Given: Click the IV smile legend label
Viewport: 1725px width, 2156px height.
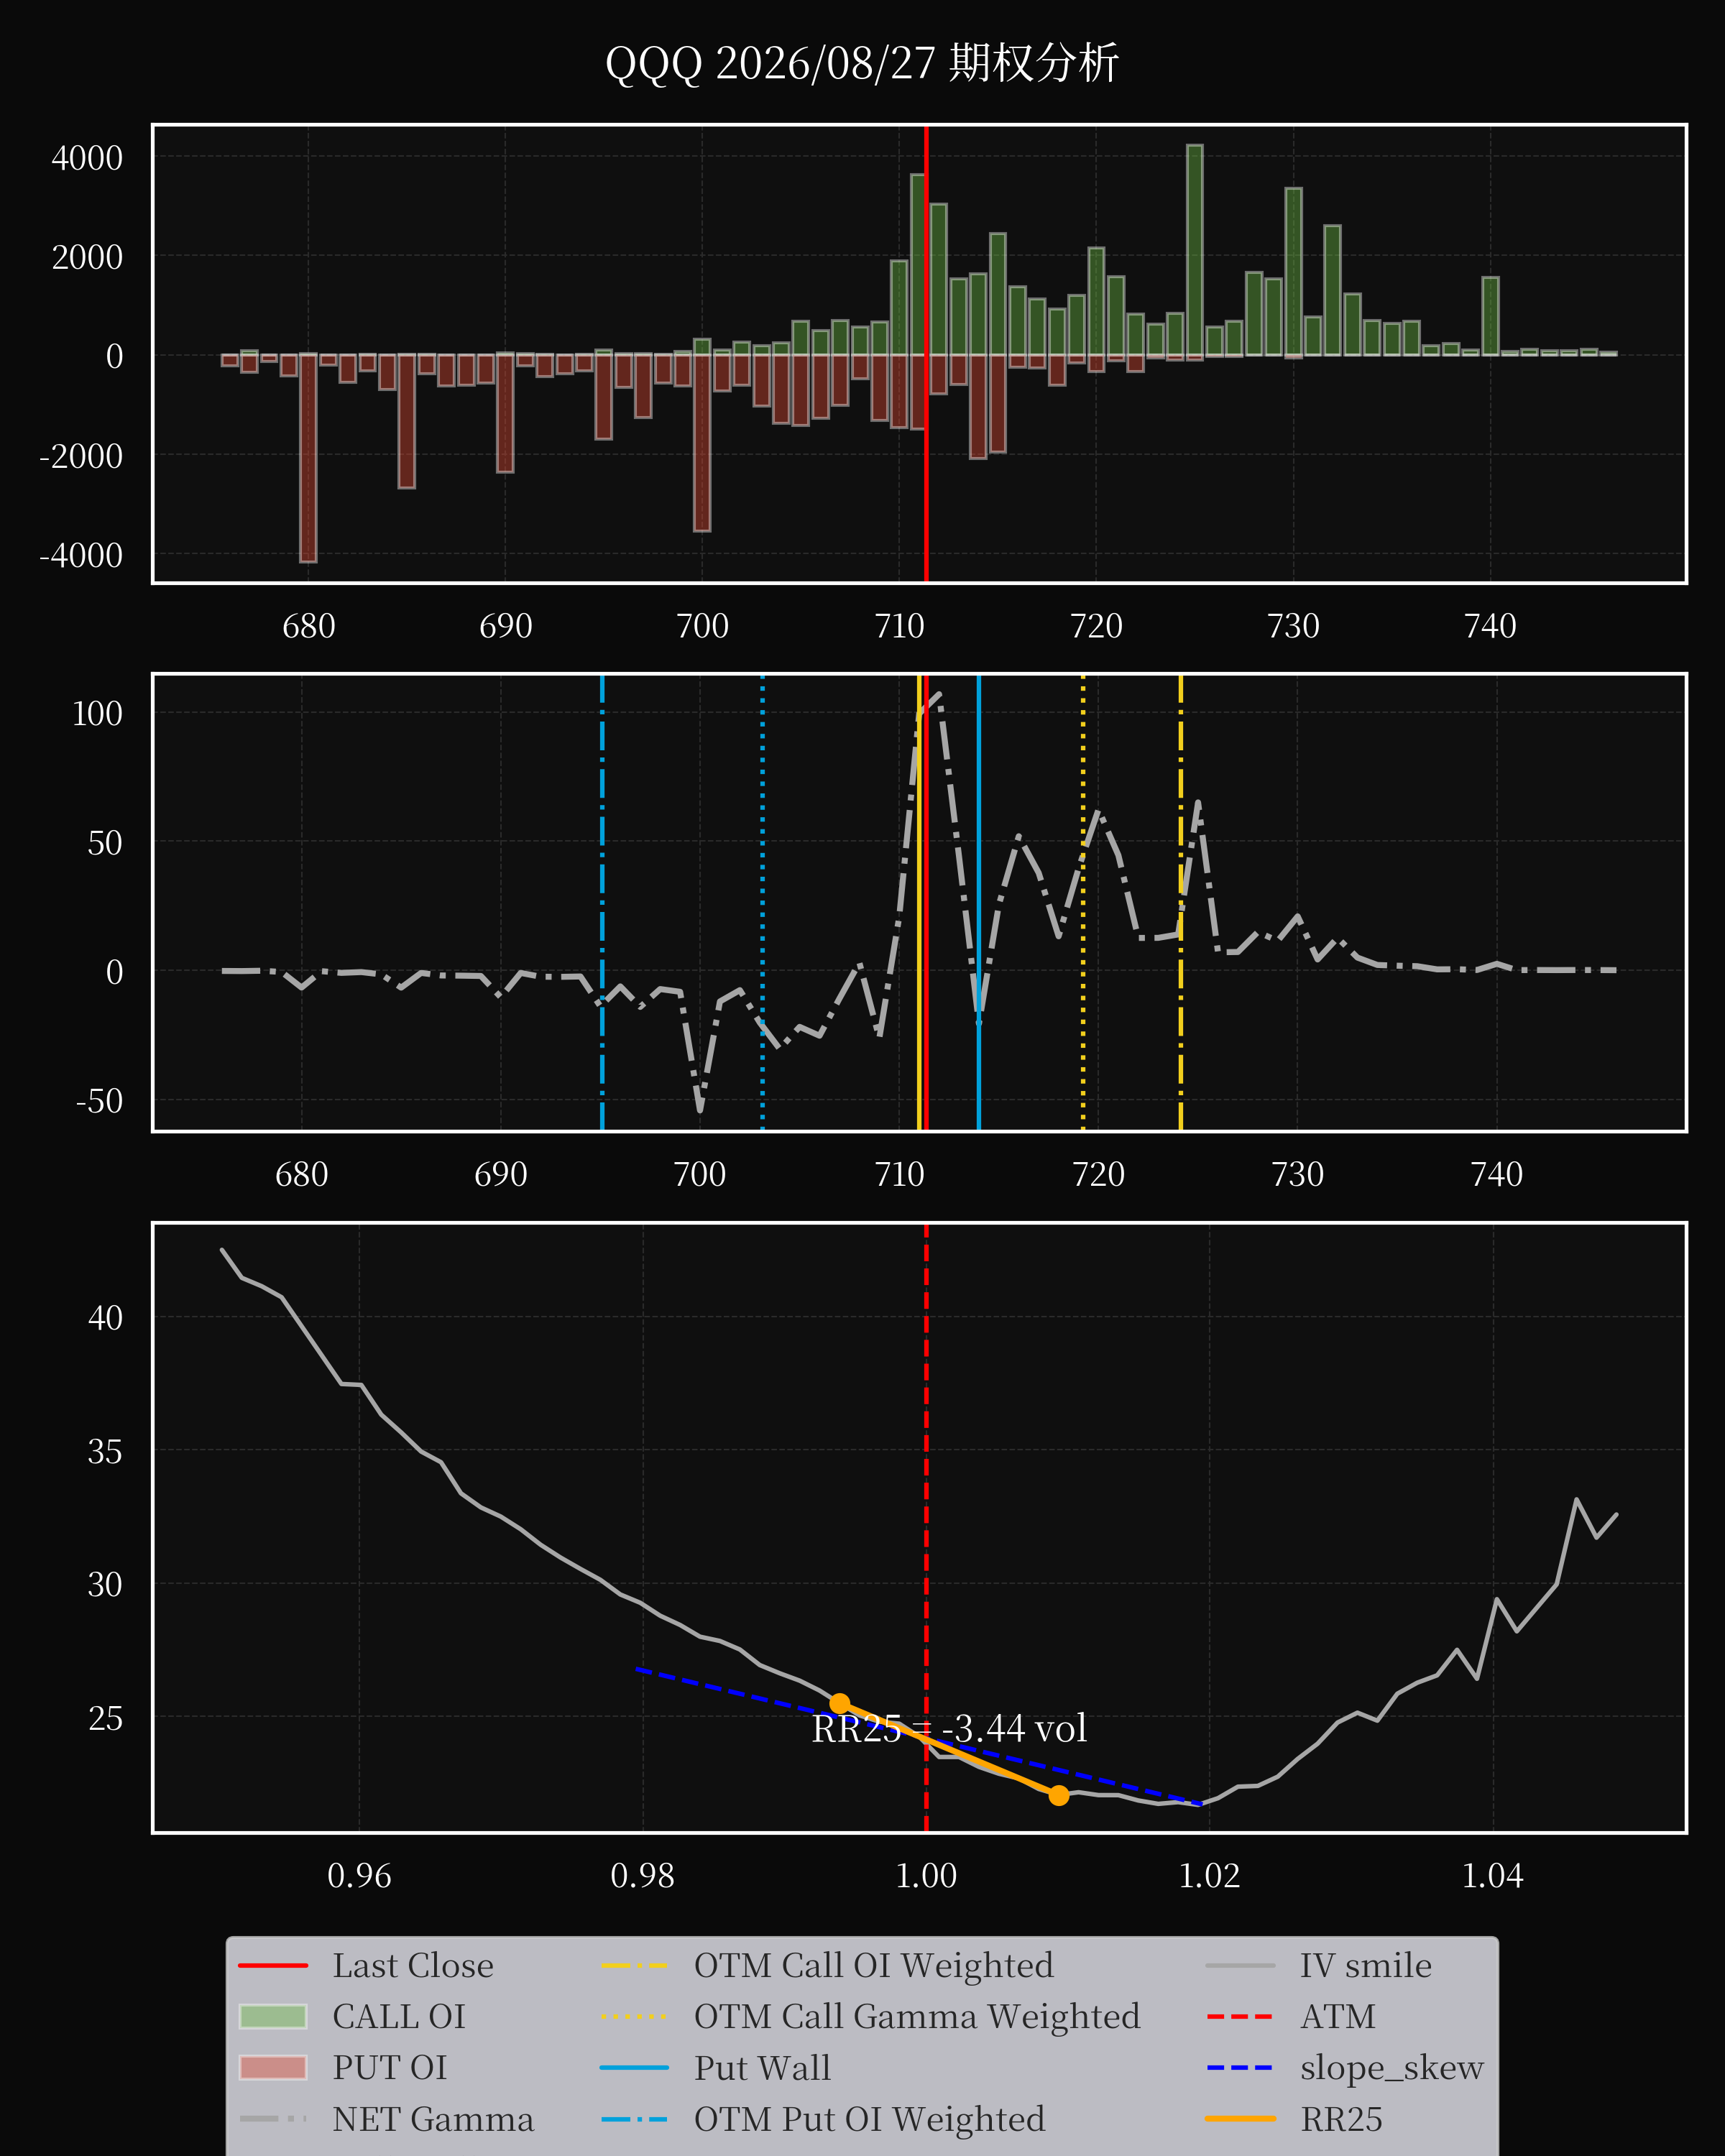Looking at the screenshot, I should [1366, 1966].
